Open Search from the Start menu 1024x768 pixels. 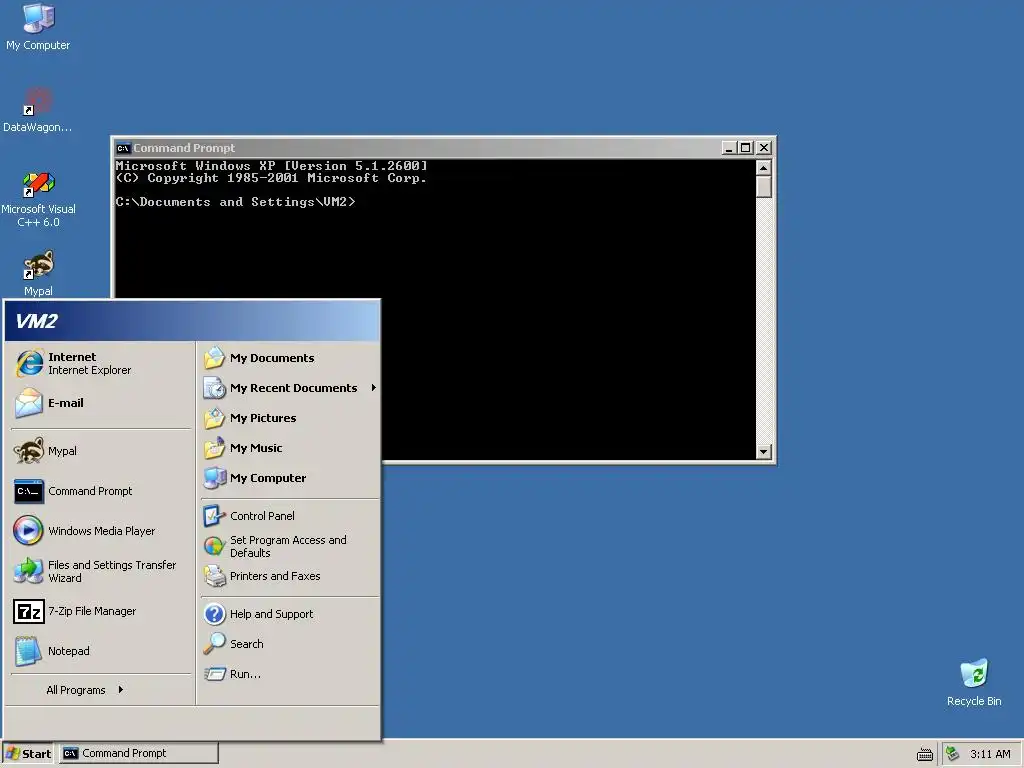pyautogui.click(x=289, y=644)
